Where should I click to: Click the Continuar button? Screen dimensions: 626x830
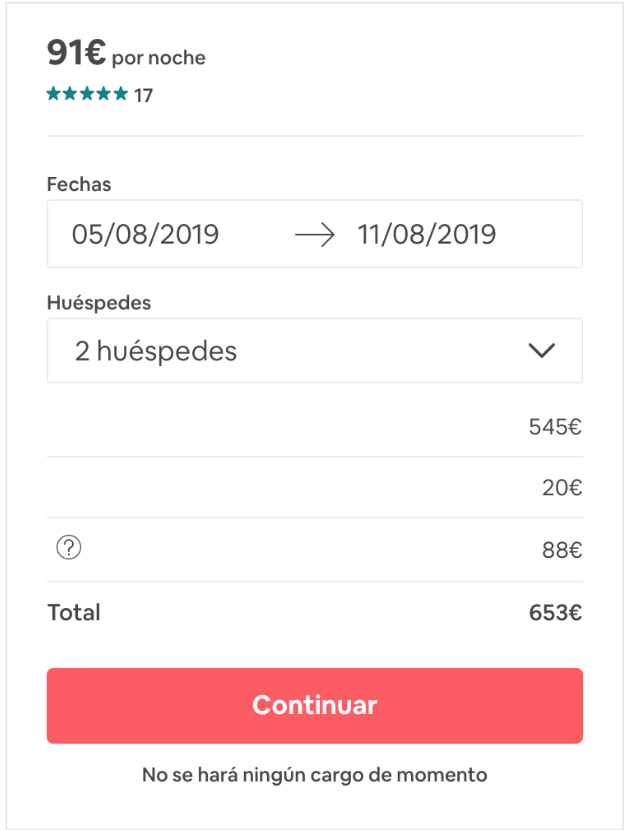coord(314,705)
